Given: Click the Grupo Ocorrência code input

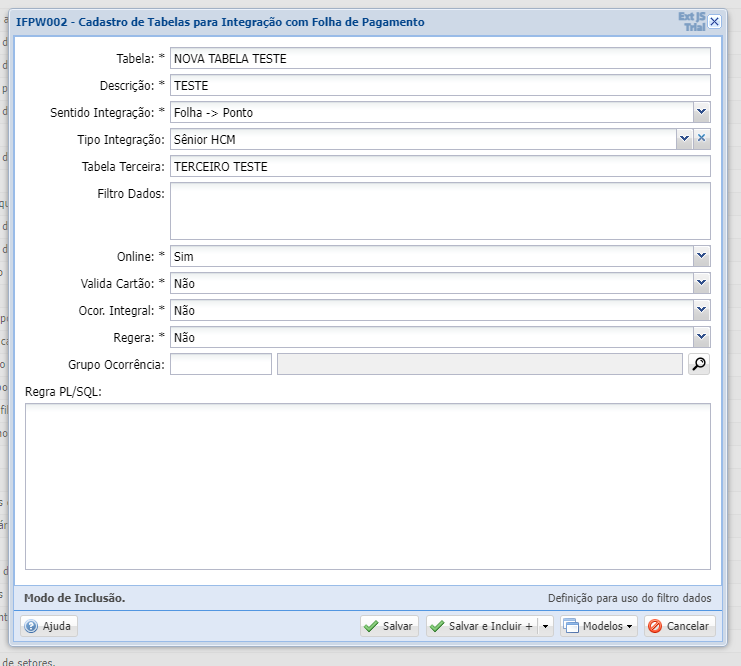Looking at the screenshot, I should (x=221, y=364).
